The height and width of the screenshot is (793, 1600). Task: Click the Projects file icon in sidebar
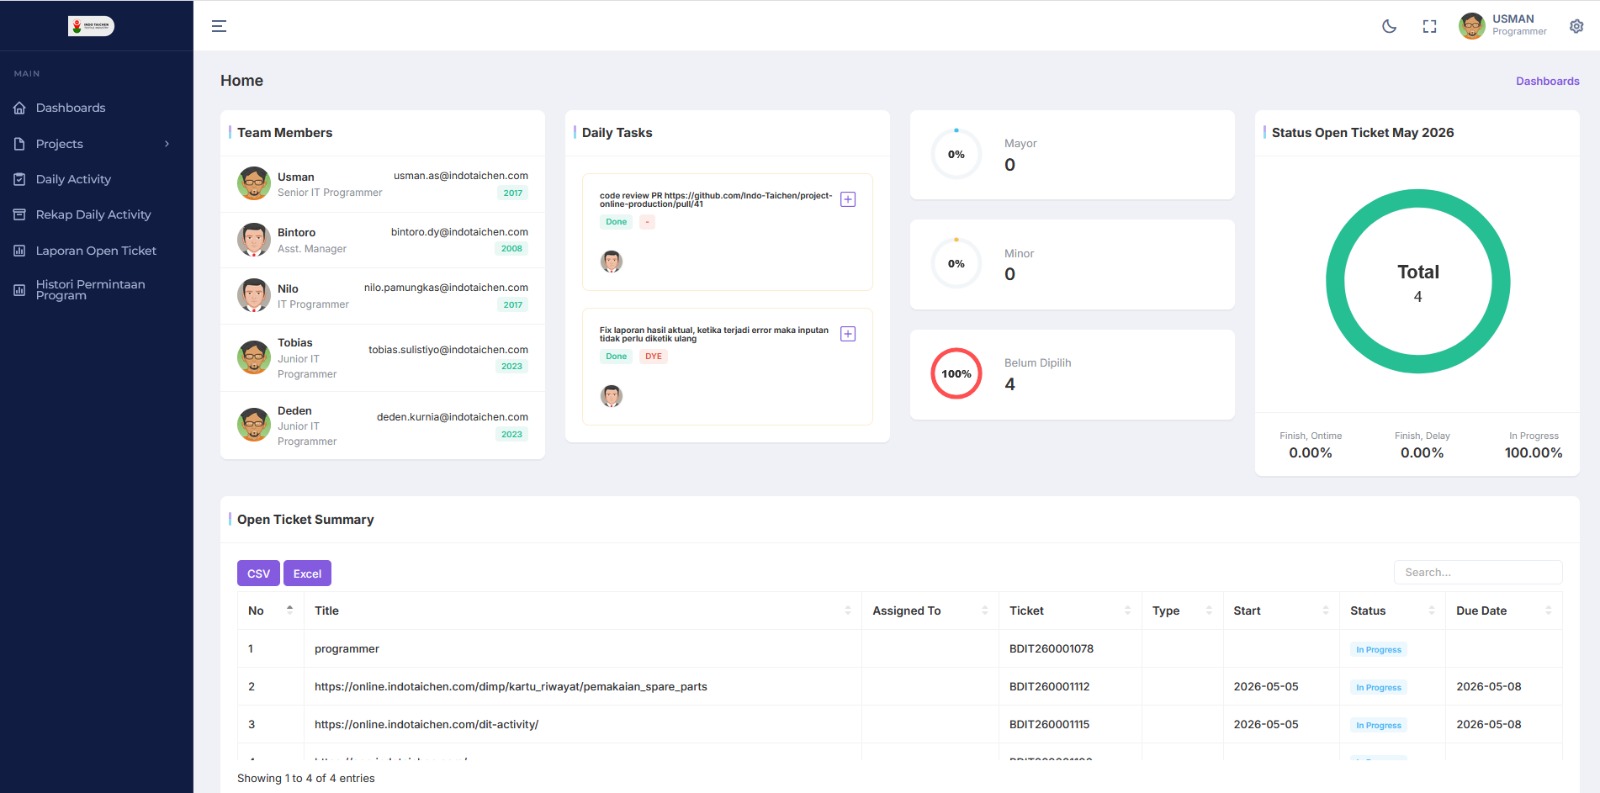19,144
